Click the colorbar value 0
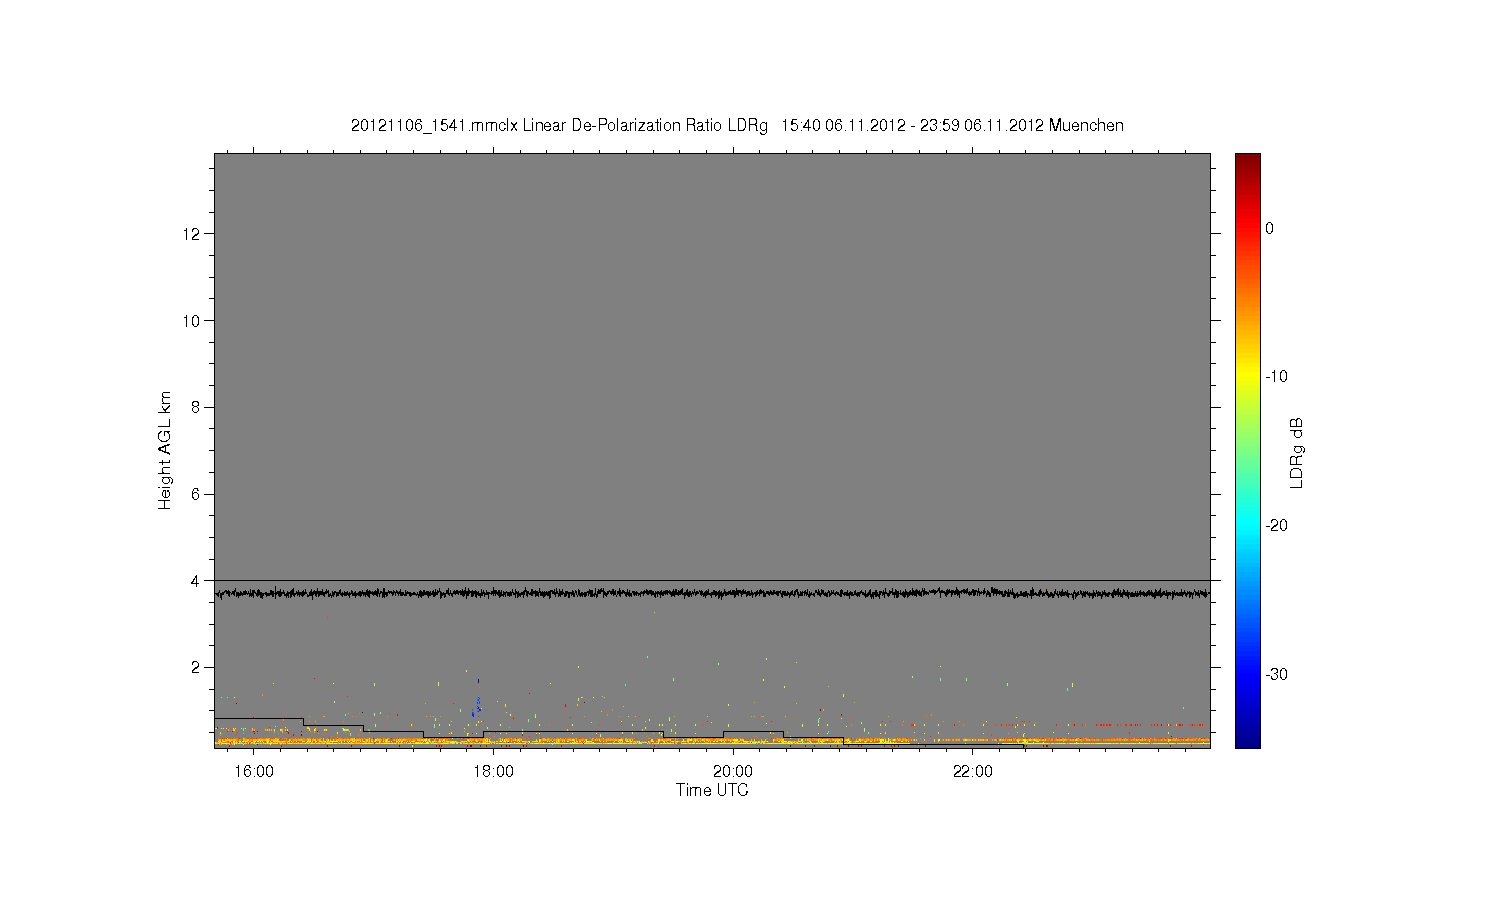 click(1270, 228)
